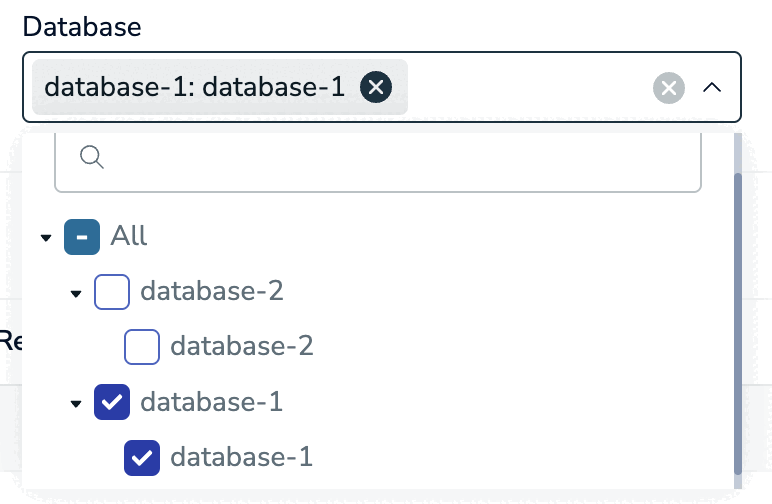This screenshot has width=772, height=504.
Task: Click the parent database-1 label
Action: point(212,402)
